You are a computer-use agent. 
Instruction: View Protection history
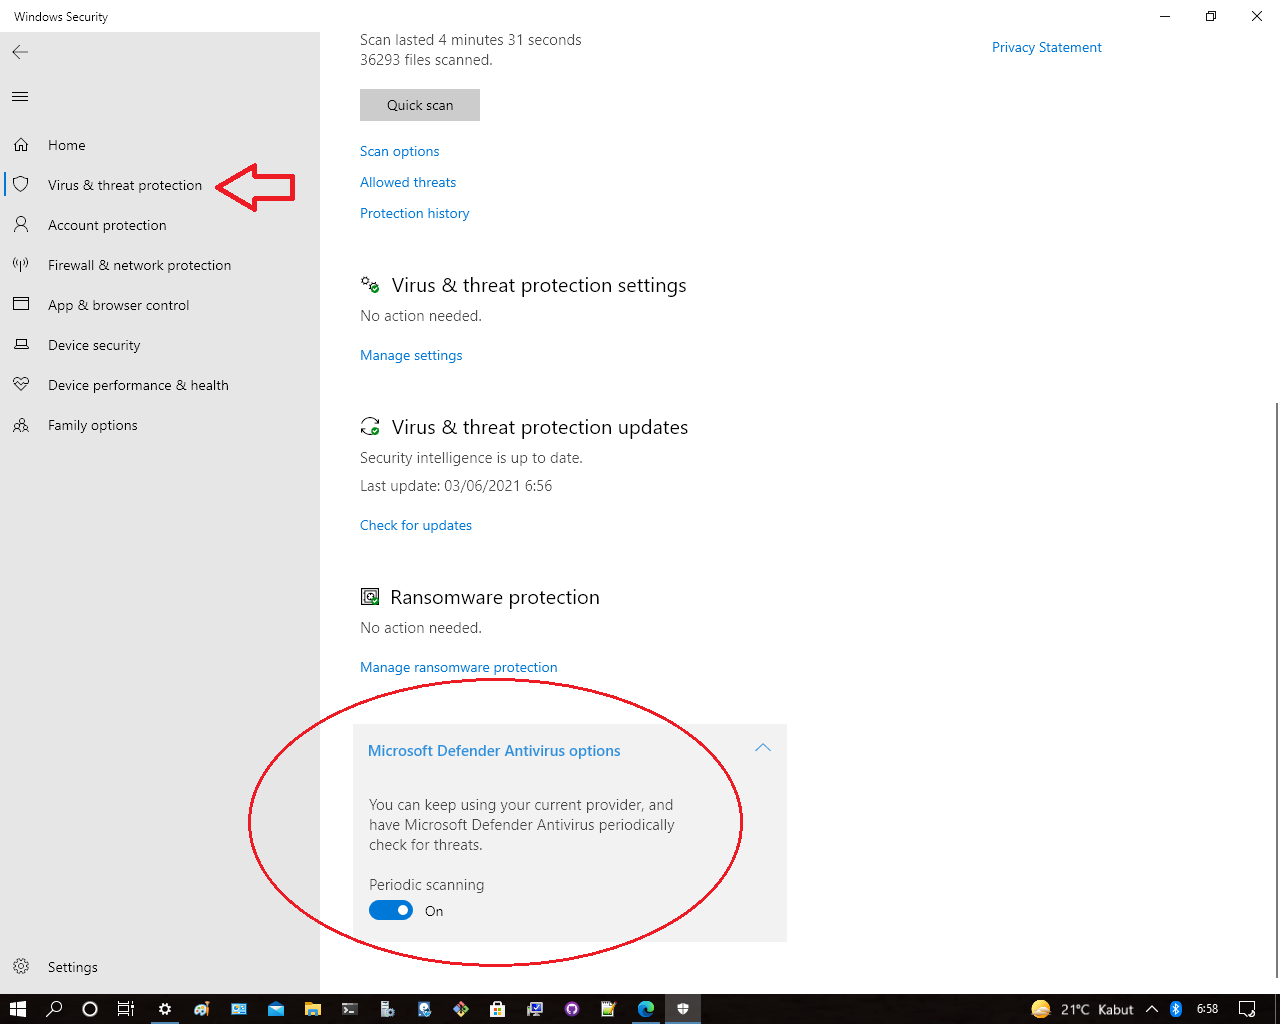[415, 213]
